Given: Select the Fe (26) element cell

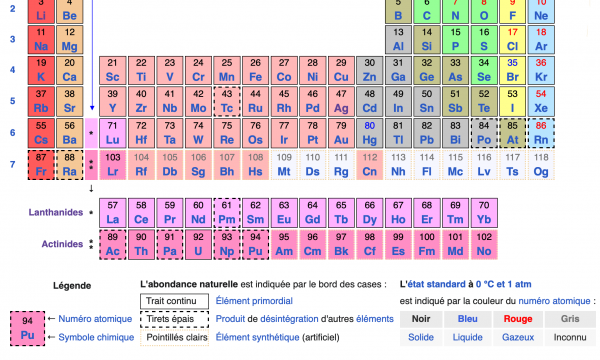Looking at the screenshot, I should (x=256, y=70).
